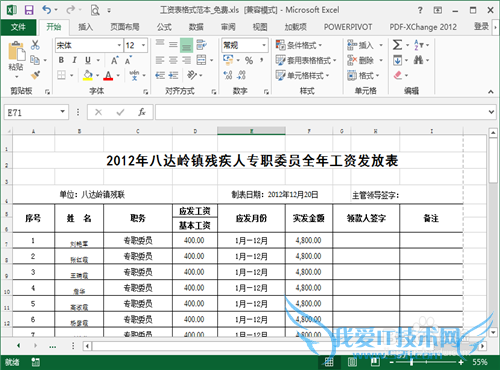This screenshot has width=500, height=370.
Task: Open the 文件 File tab
Action: coord(18,27)
